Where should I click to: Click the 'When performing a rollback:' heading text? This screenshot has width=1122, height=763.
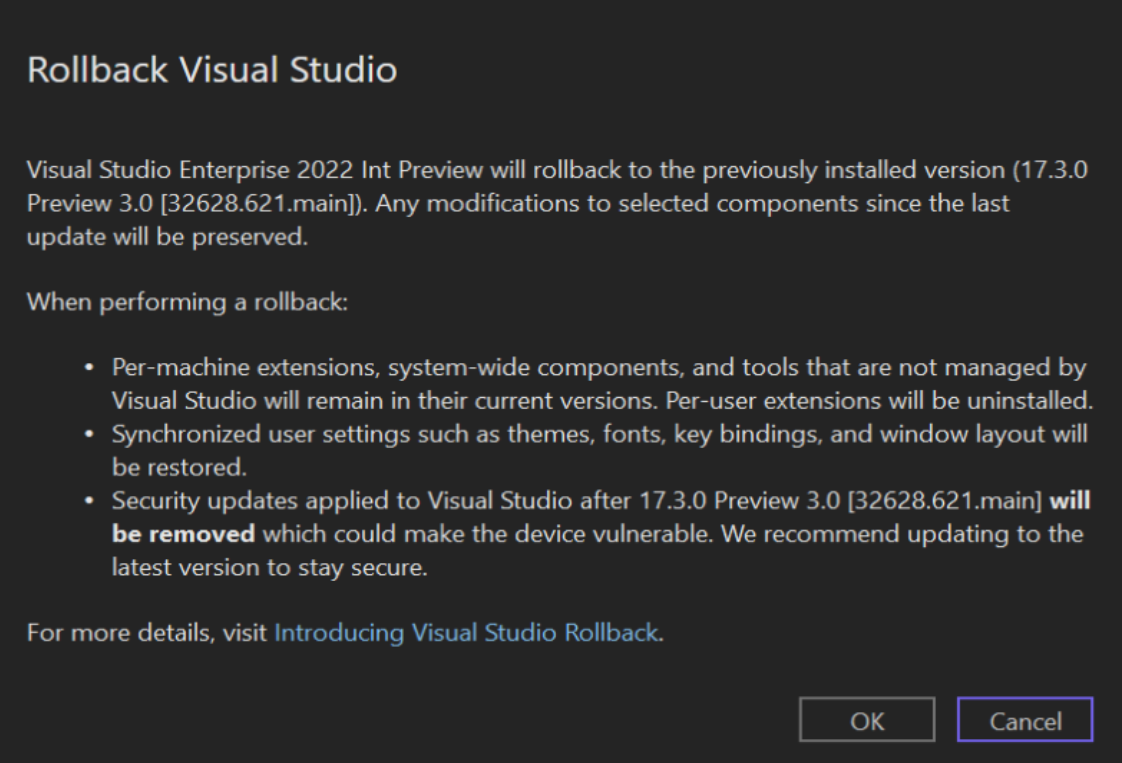[187, 302]
